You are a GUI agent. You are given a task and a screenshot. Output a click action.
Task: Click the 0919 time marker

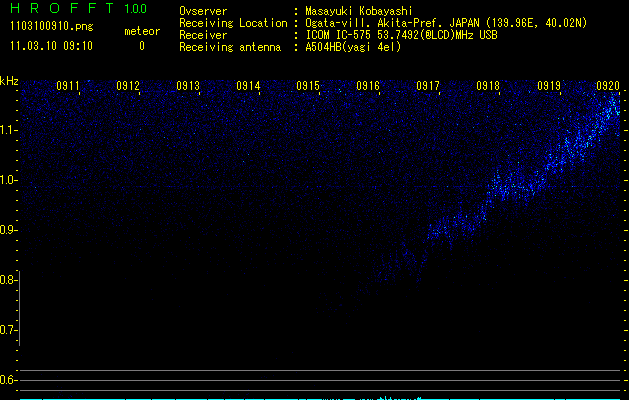549,86
